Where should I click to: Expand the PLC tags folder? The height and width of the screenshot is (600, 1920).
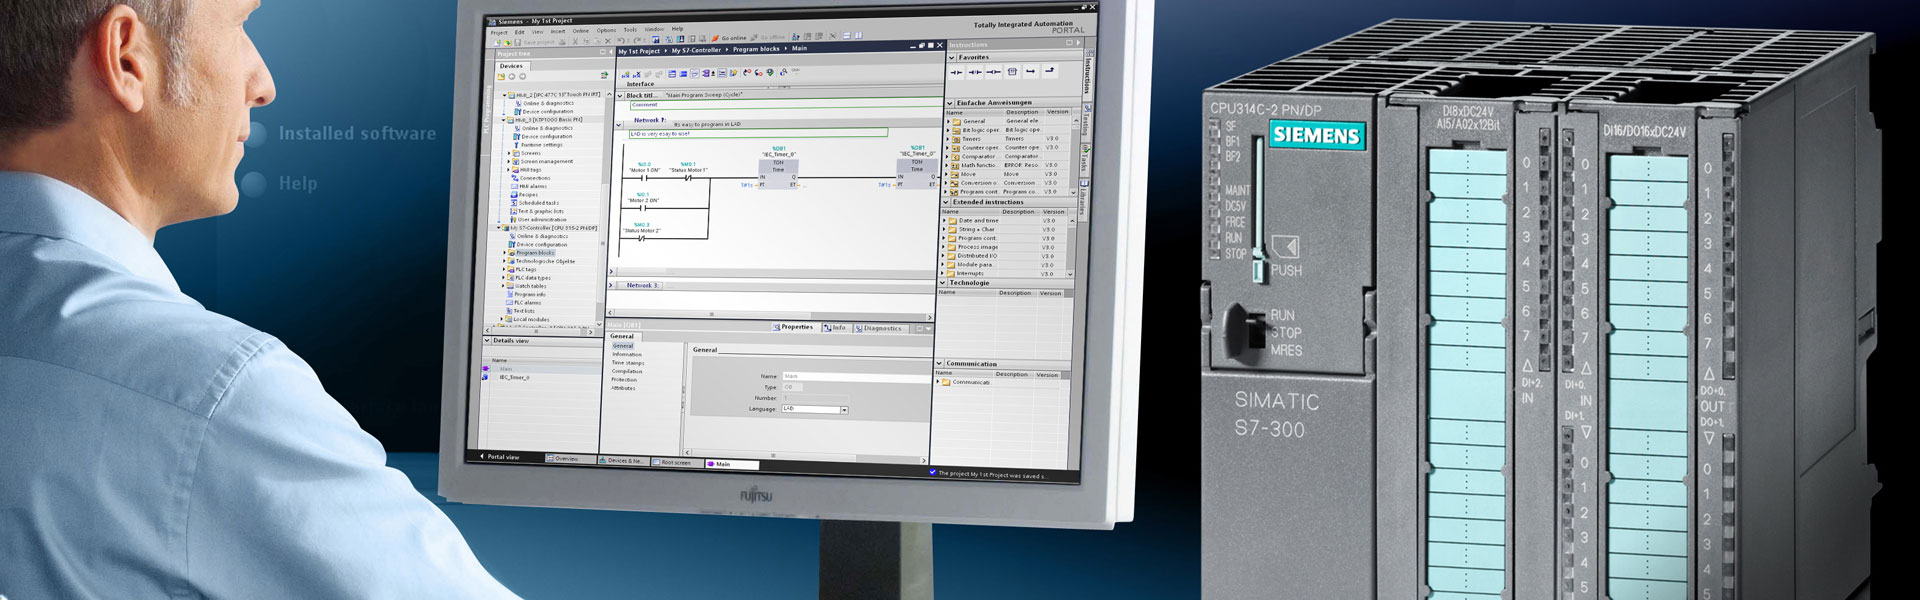coord(503,269)
